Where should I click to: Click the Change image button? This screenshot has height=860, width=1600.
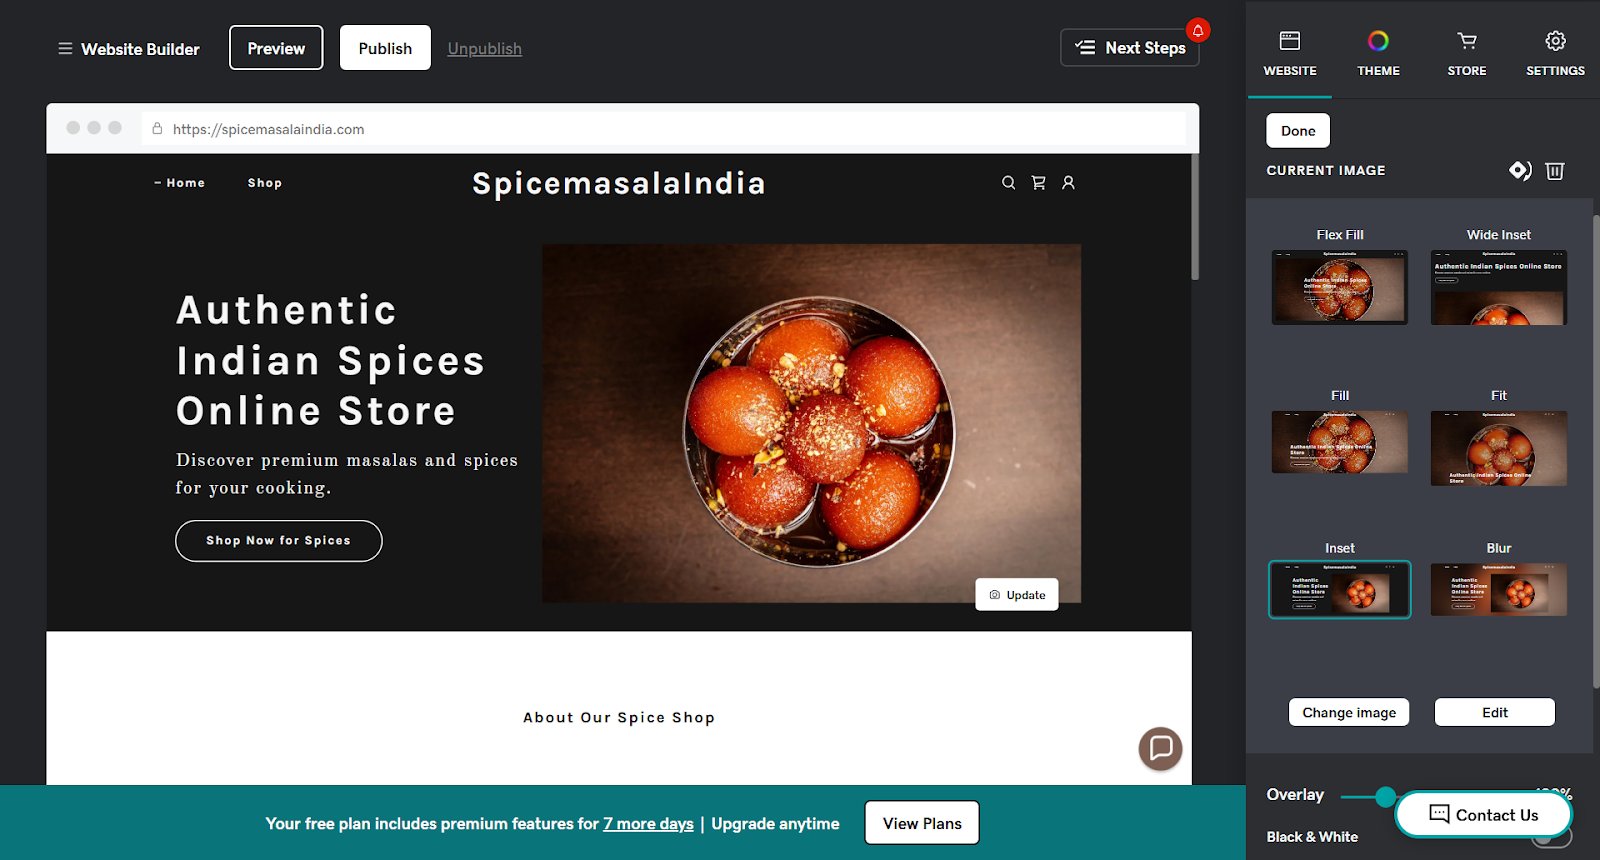[x=1349, y=712]
